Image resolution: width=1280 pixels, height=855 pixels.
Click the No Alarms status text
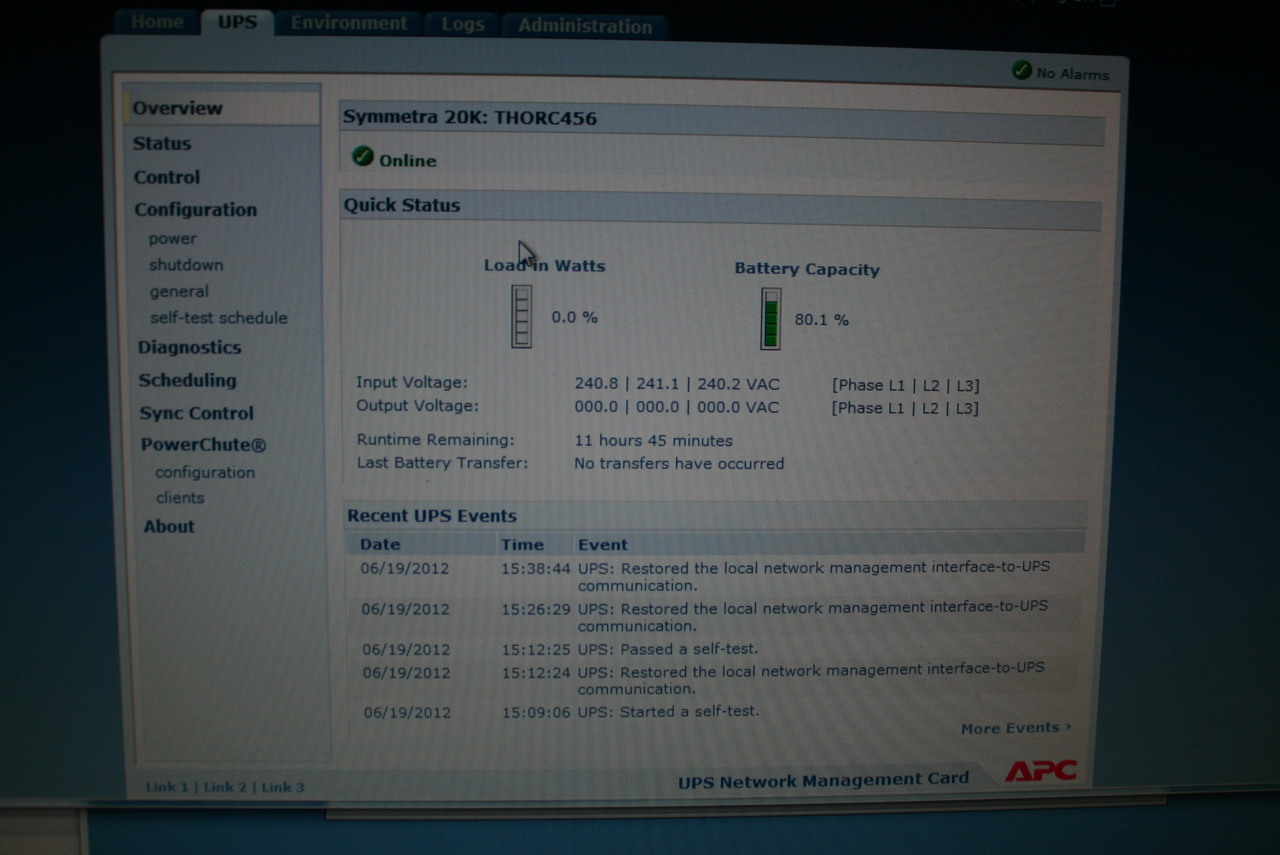[1072, 73]
